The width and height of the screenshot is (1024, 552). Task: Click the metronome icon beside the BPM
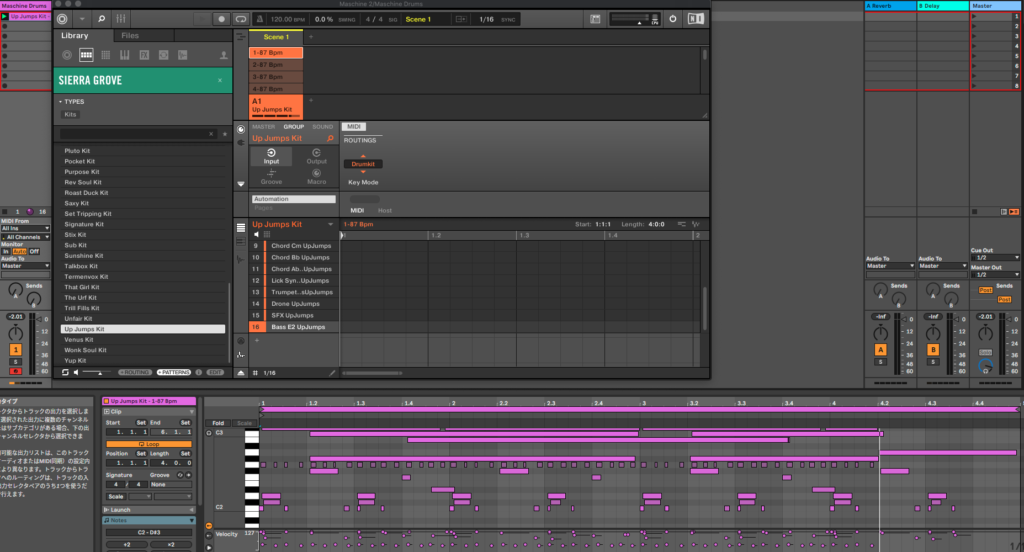(x=259, y=19)
